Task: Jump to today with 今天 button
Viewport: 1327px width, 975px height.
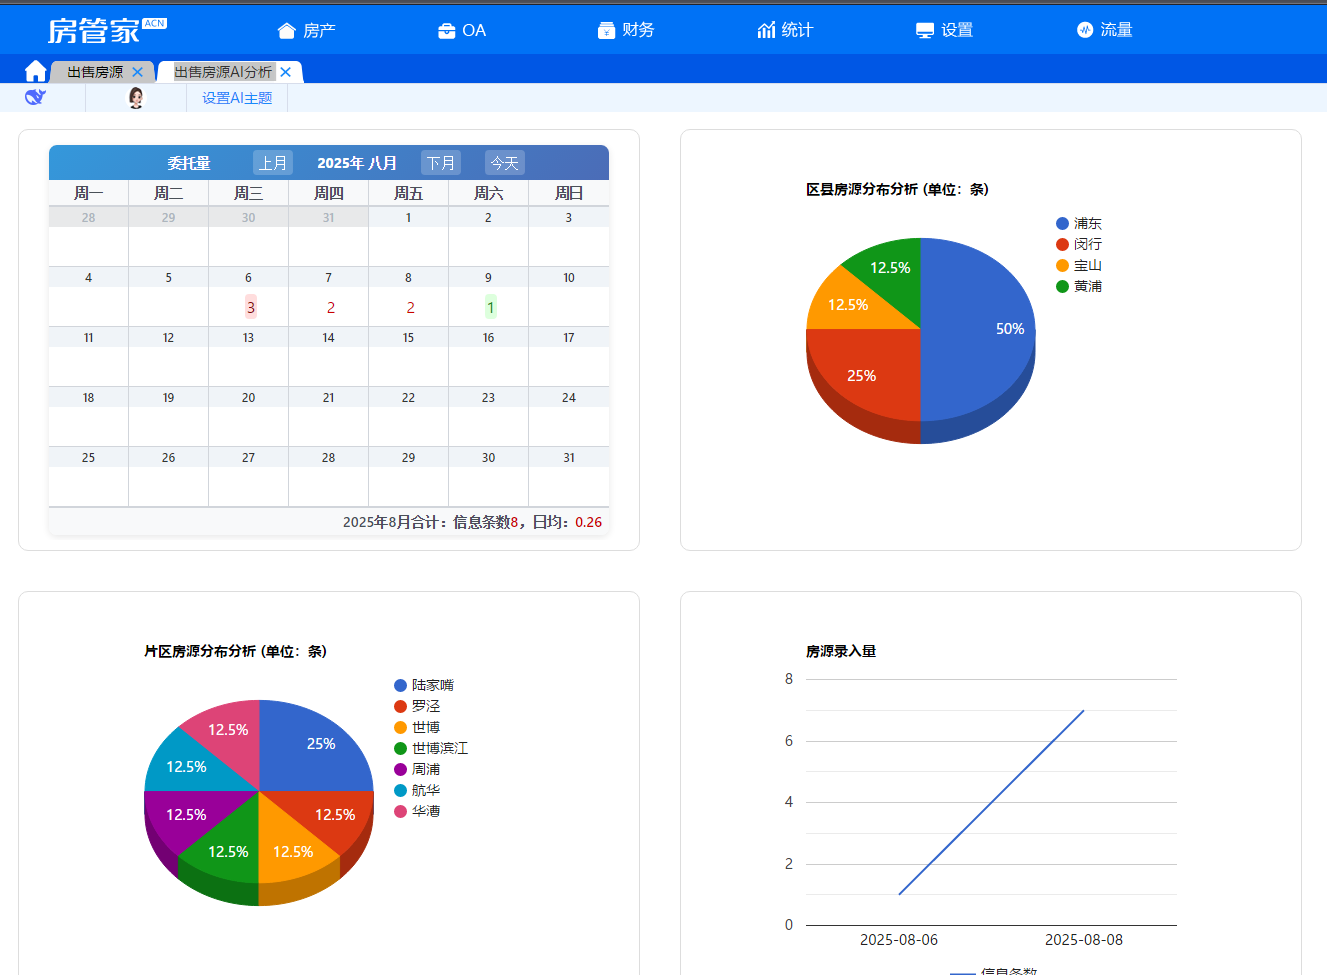Action: pyautogui.click(x=504, y=163)
